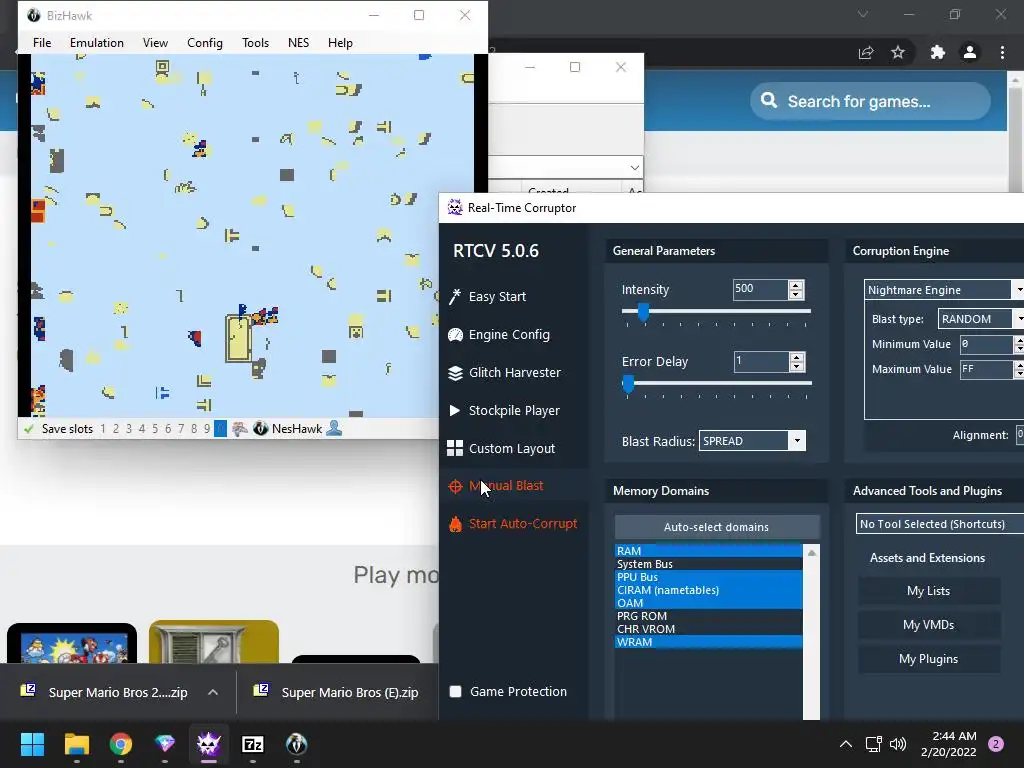Screen dimensions: 1024x768
Task: Click volume icon in system tray
Action: tap(898, 744)
